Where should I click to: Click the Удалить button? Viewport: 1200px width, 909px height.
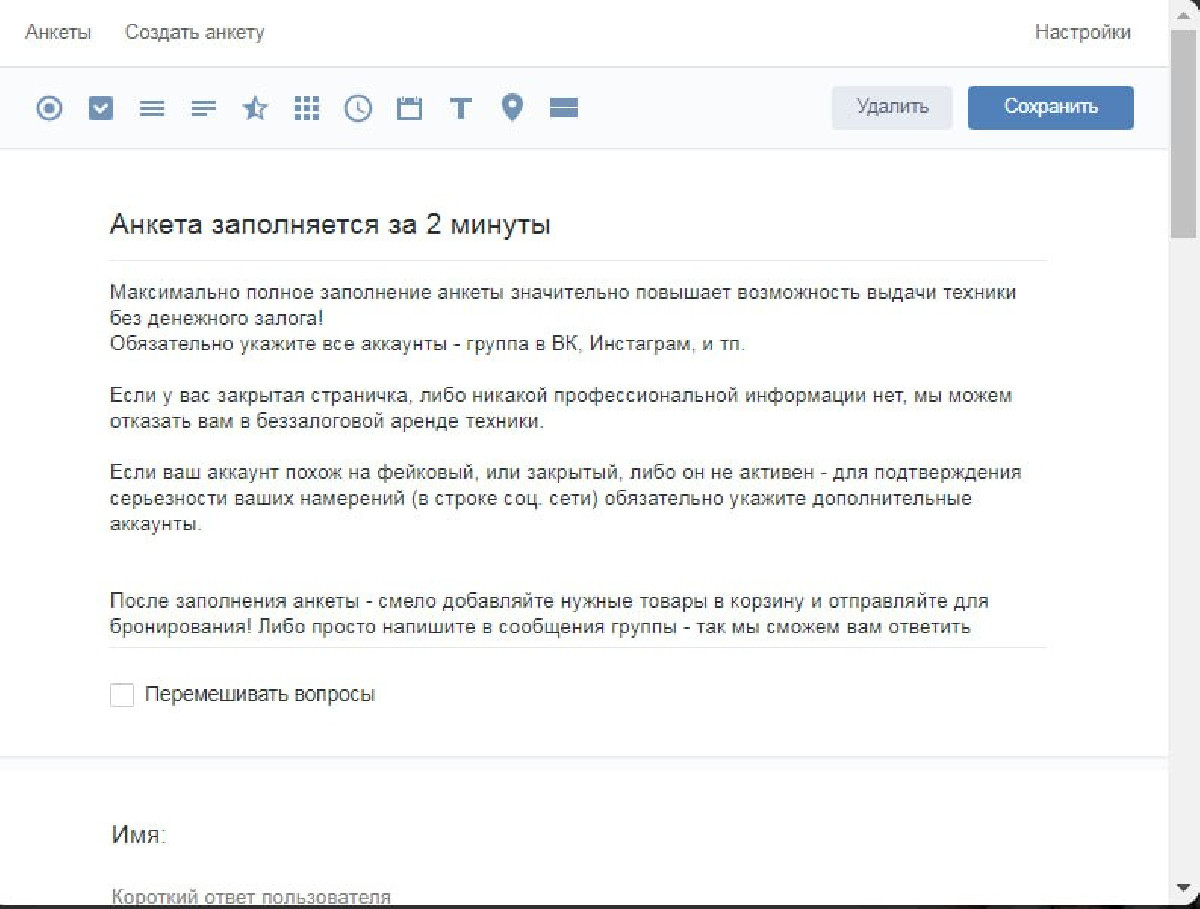tap(893, 107)
